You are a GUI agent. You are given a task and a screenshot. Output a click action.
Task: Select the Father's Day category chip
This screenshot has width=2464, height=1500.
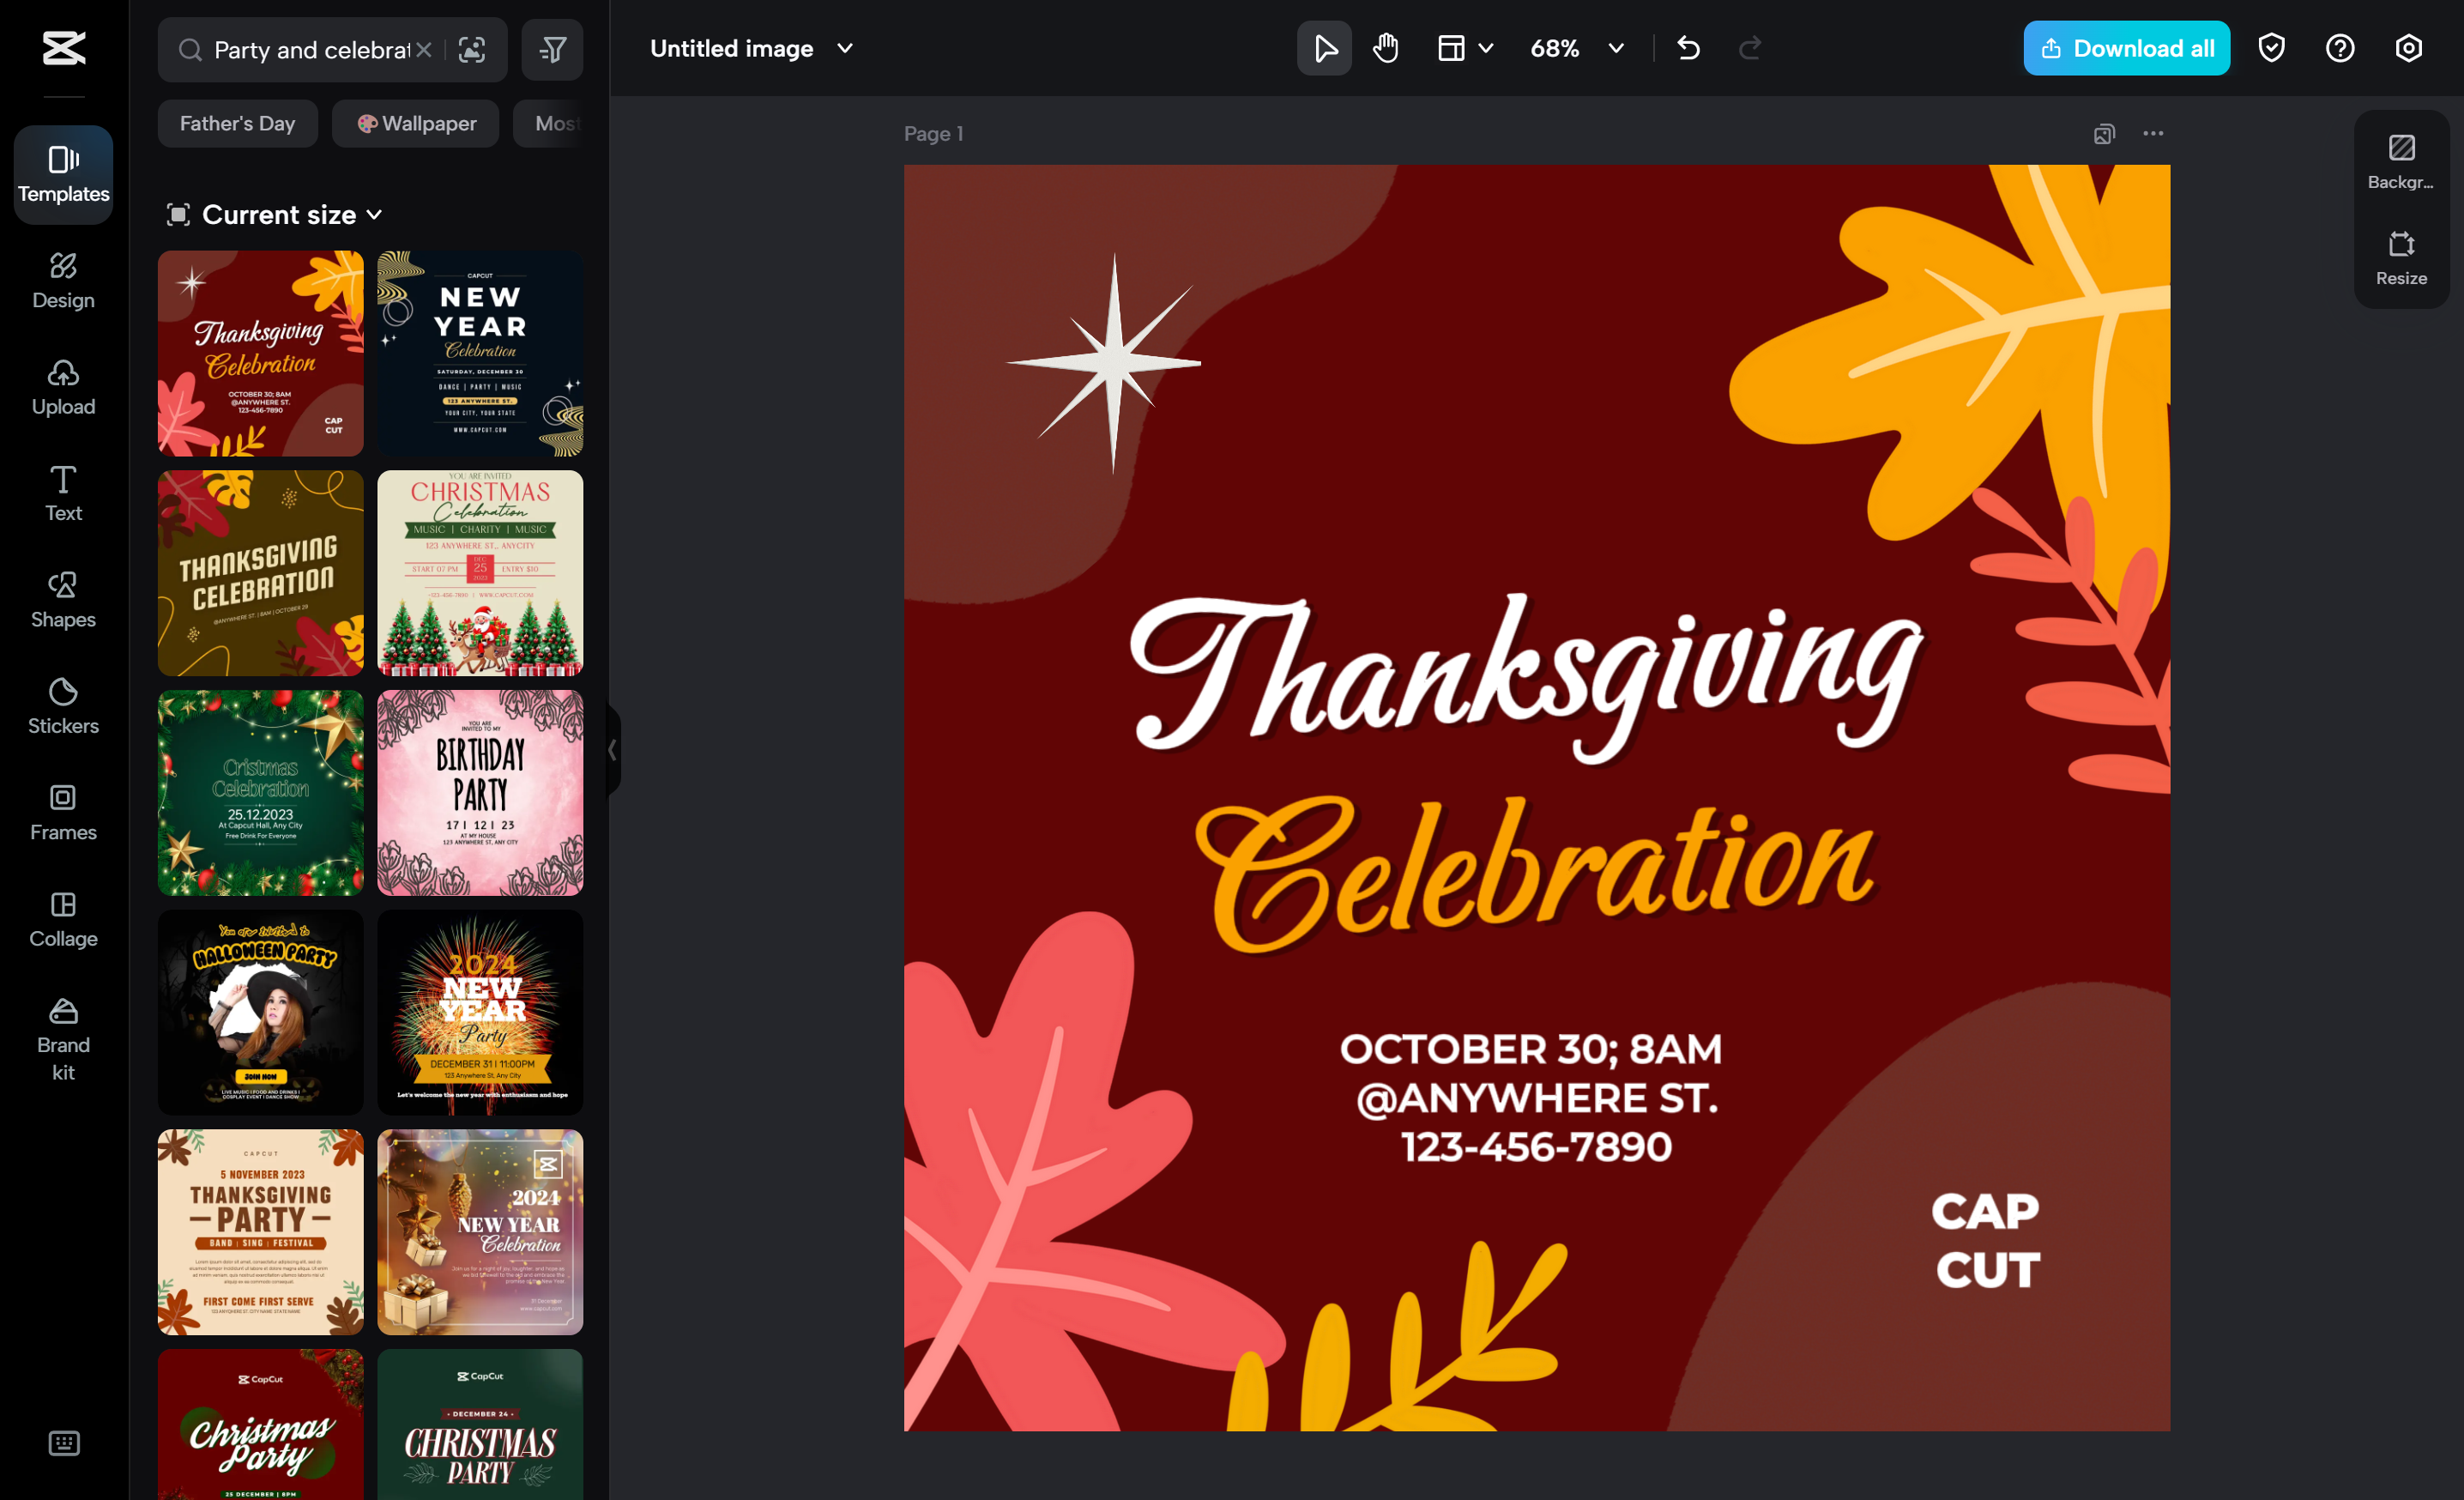[237, 123]
